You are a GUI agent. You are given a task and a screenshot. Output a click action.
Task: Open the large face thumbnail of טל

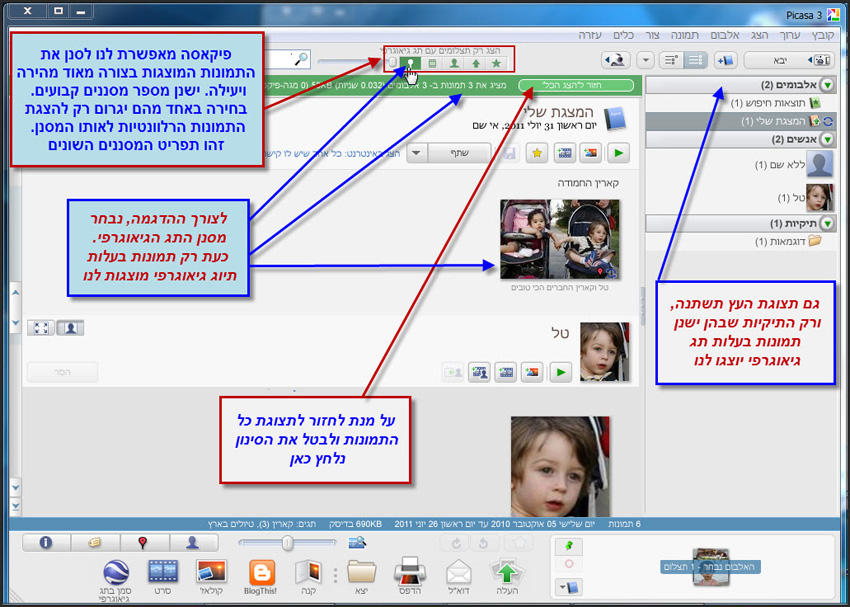[560, 466]
